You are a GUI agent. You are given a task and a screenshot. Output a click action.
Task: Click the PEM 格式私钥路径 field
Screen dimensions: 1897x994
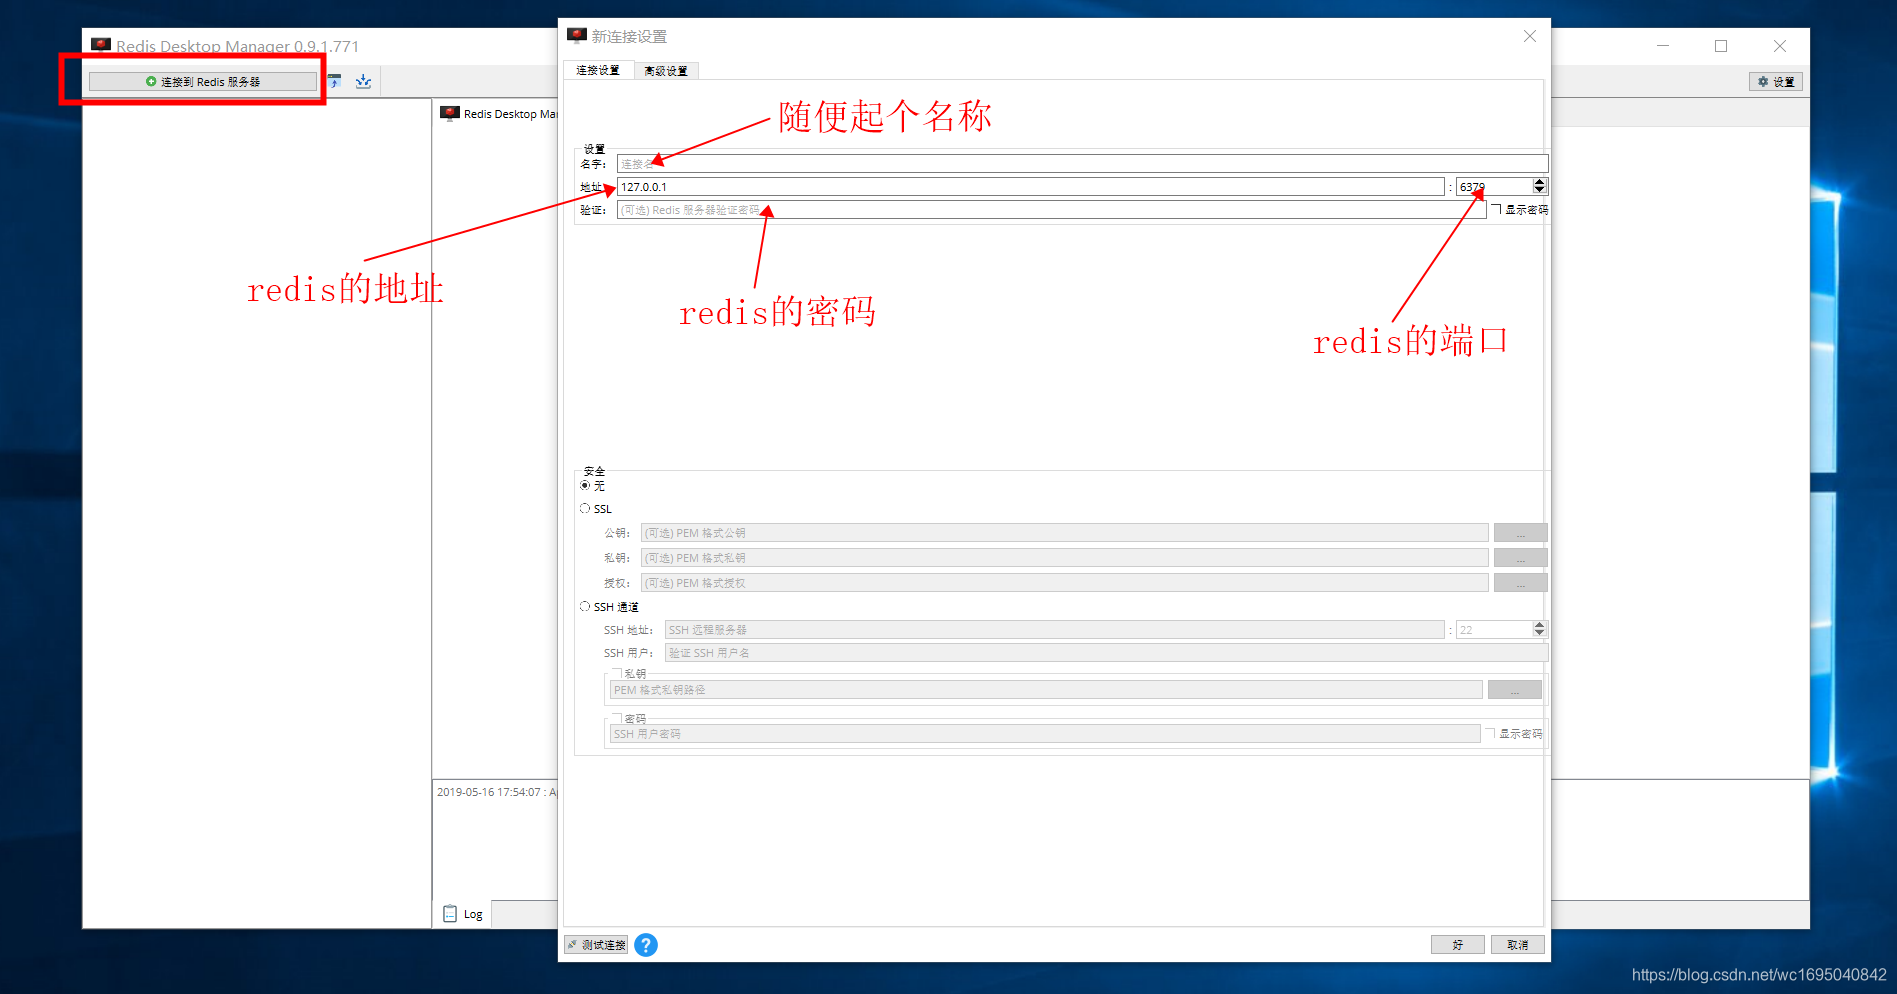tap(1046, 690)
